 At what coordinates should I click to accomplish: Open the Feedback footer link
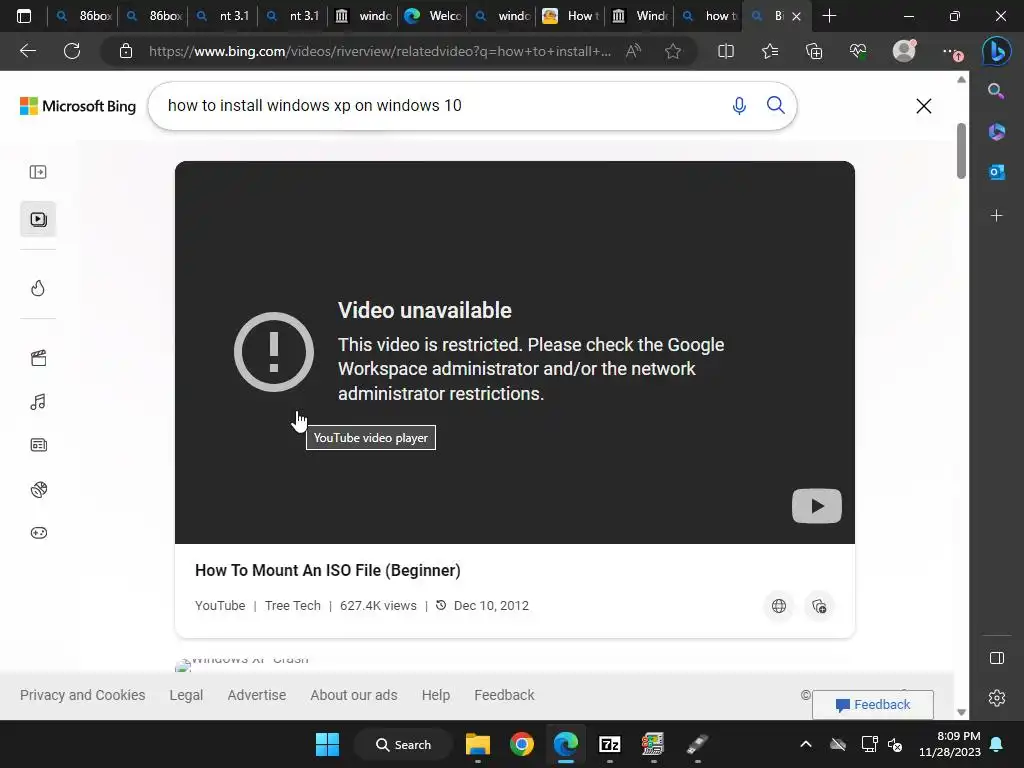pos(504,695)
